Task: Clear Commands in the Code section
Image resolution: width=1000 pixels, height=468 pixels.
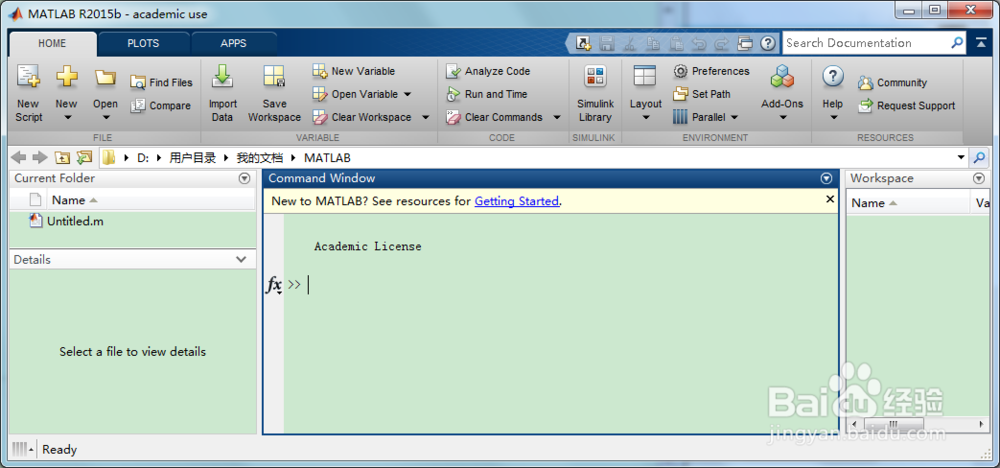Action: 494,117
